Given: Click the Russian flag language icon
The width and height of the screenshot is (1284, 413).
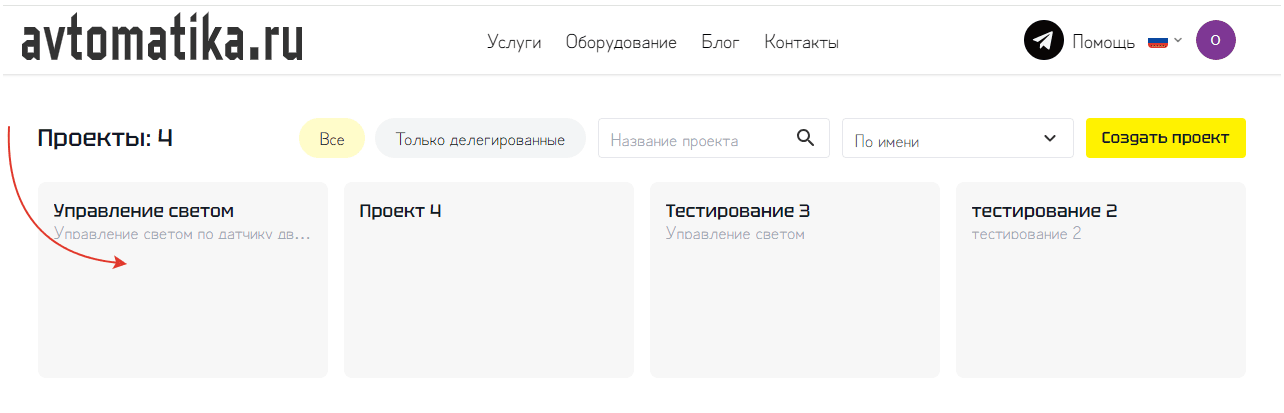Looking at the screenshot, I should pyautogui.click(x=1158, y=42).
